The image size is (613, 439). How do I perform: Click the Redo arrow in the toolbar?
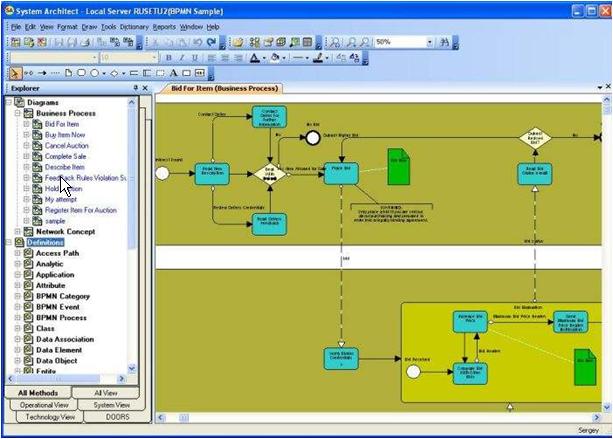(x=211, y=42)
